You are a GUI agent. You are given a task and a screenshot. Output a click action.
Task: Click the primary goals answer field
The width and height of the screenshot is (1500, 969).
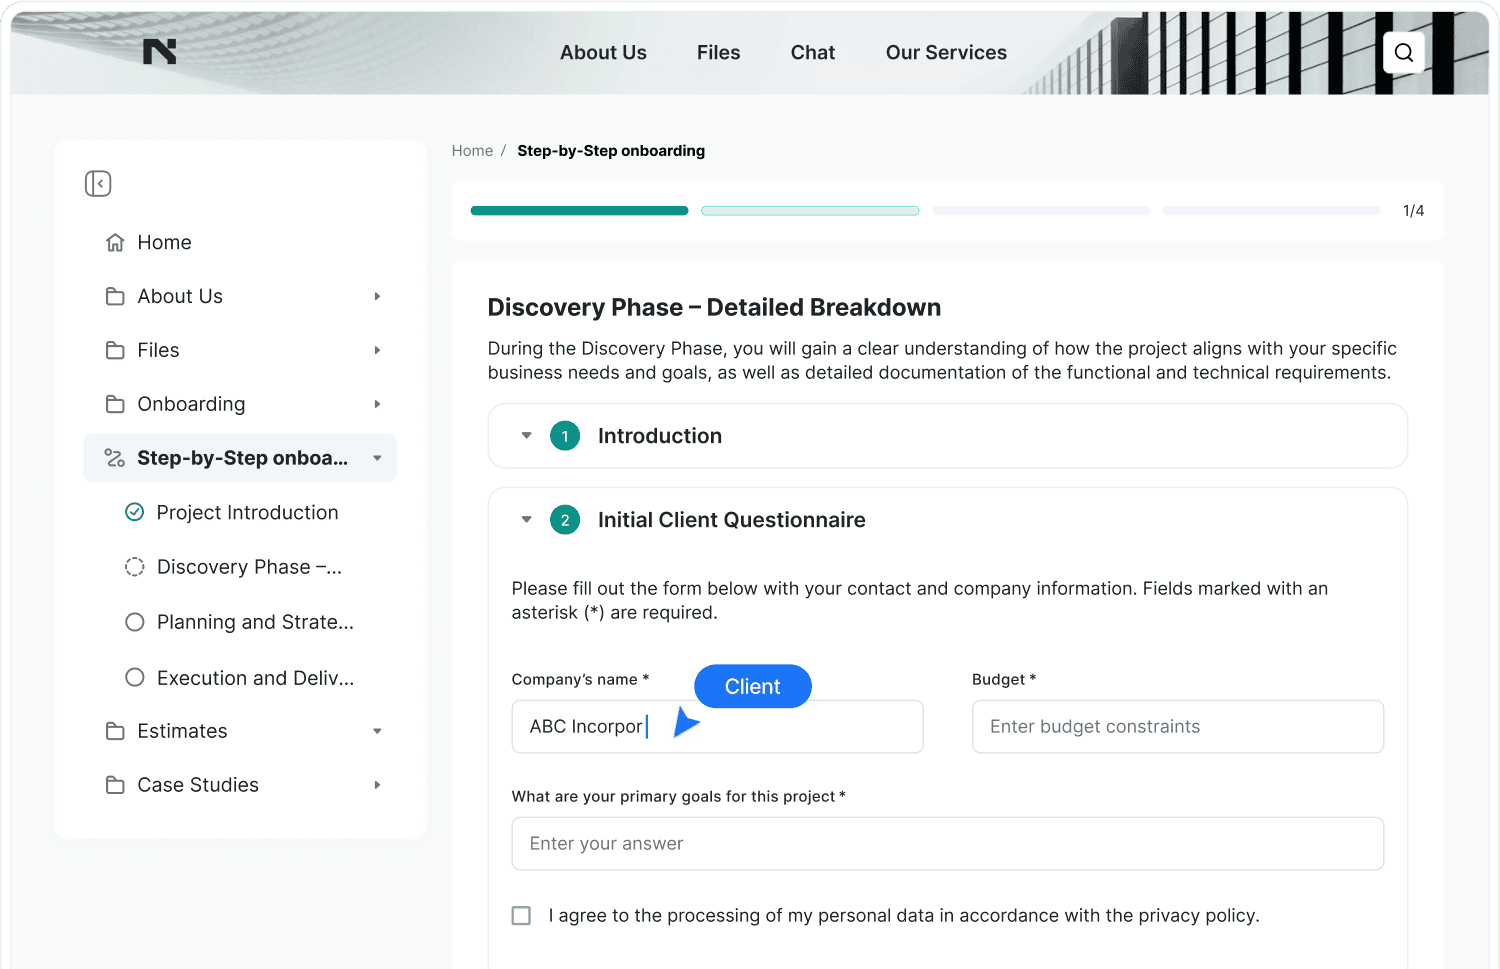[948, 844]
